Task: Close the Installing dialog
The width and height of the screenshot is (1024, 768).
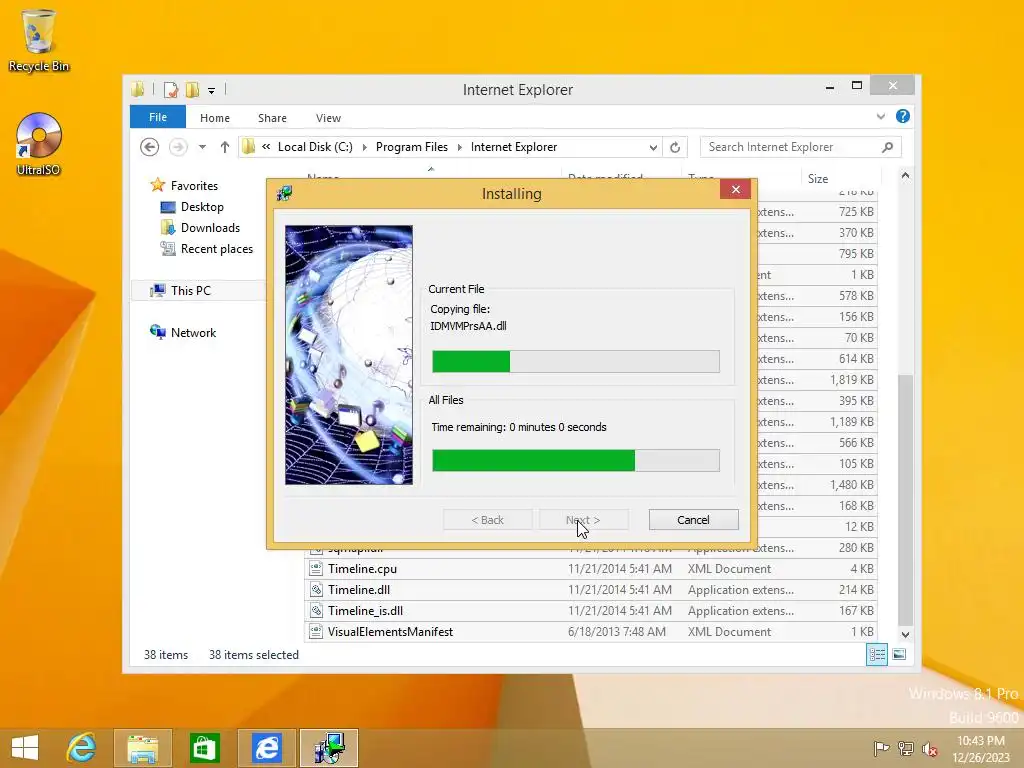Action: [736, 189]
